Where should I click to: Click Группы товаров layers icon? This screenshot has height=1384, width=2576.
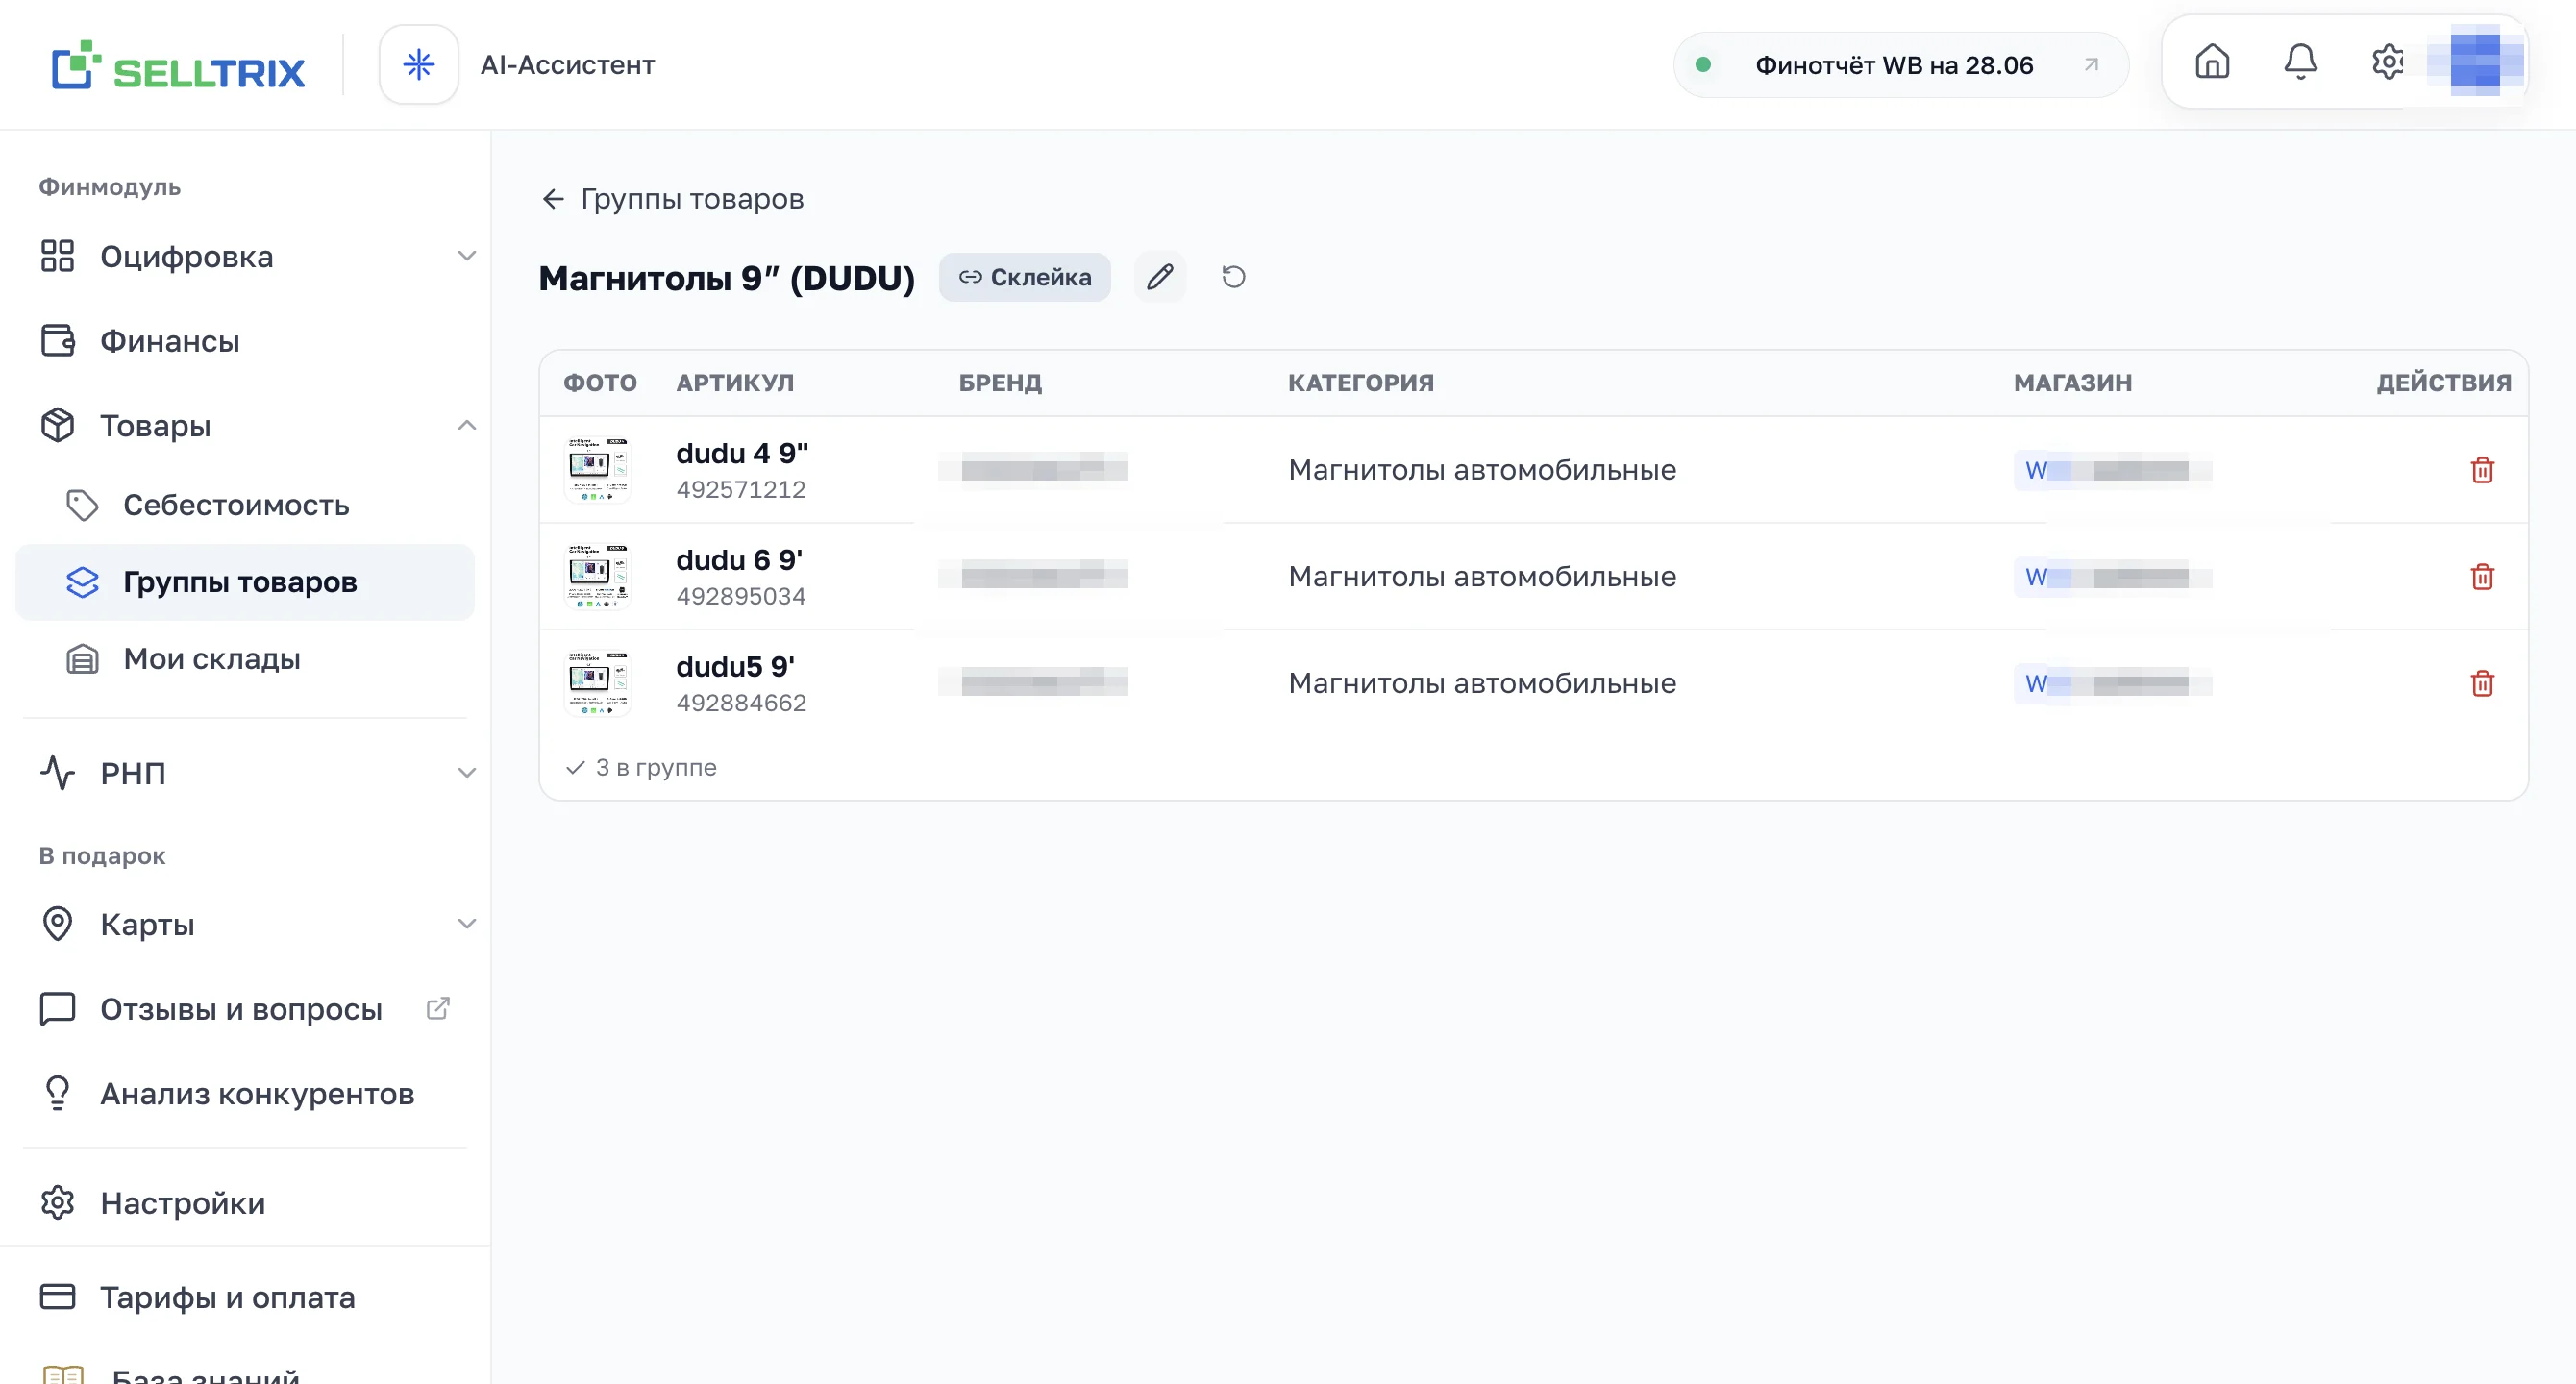click(x=82, y=582)
